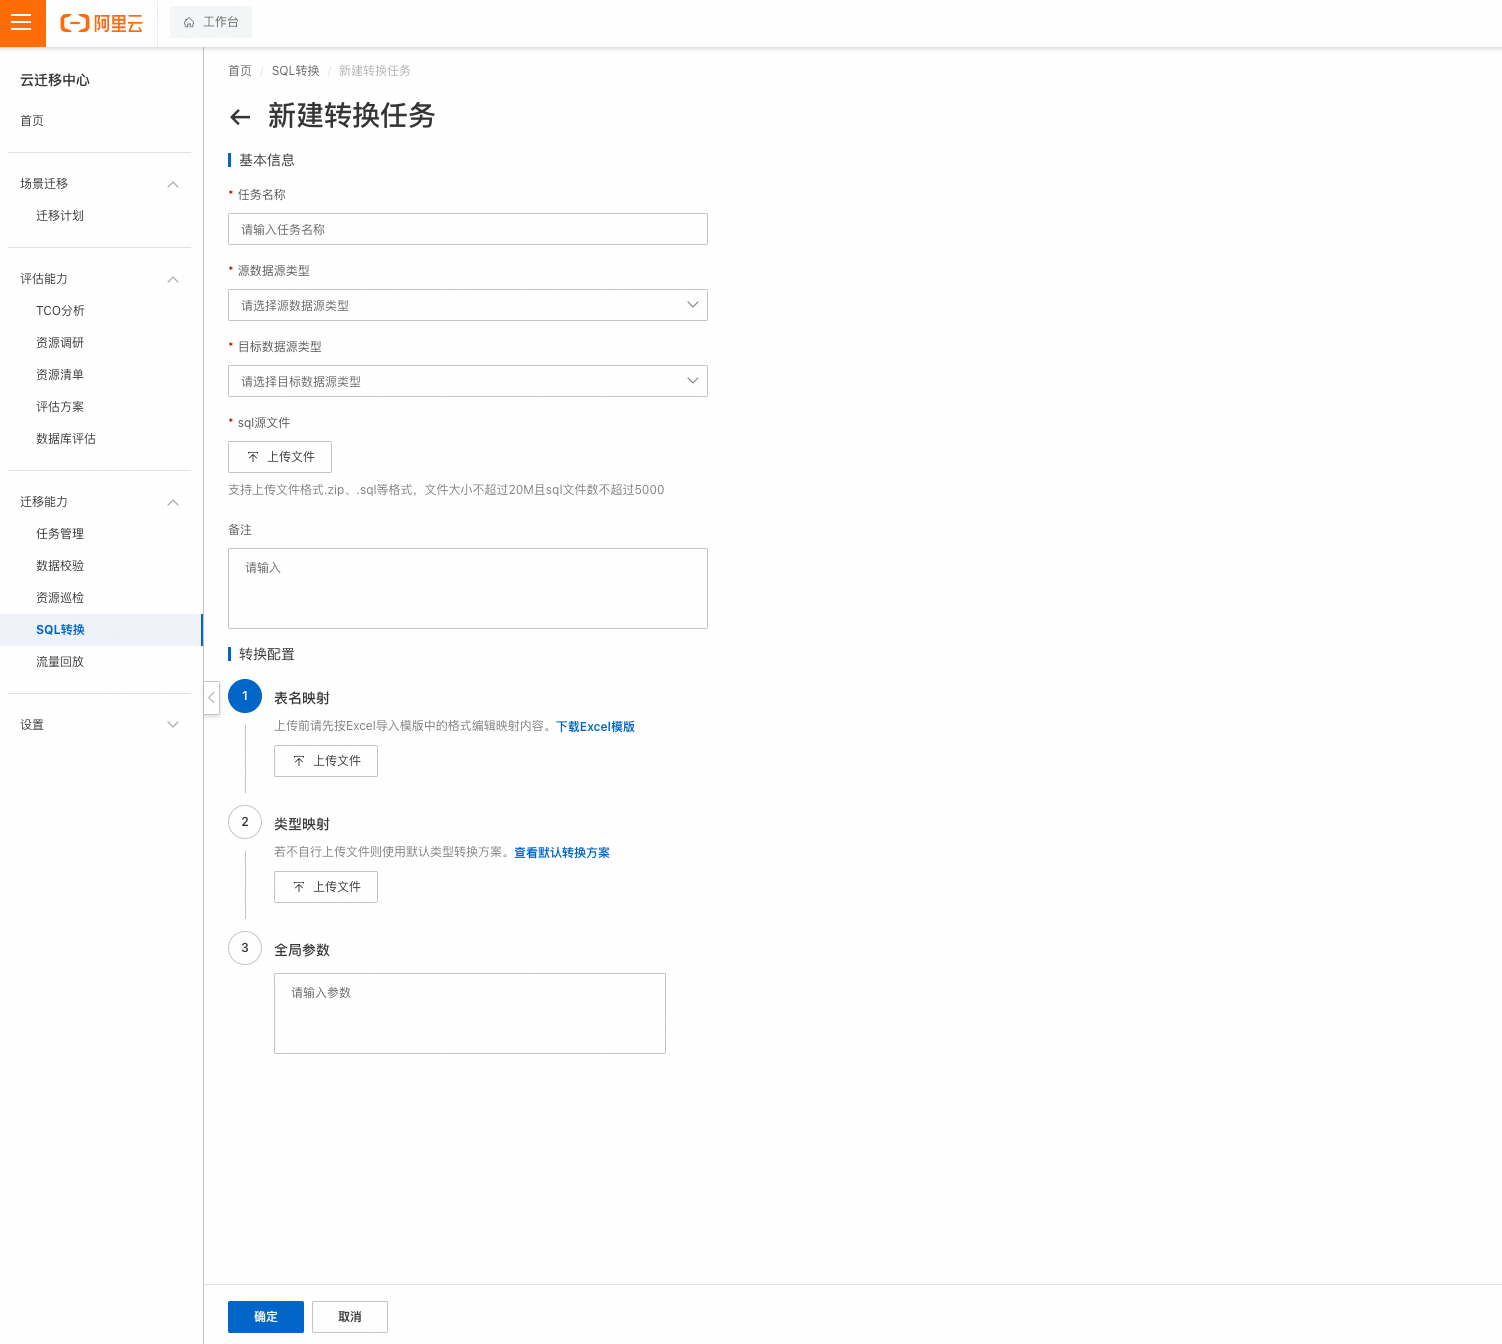Collapse the 迁移能力 section
1502x1344 pixels.
click(x=173, y=502)
